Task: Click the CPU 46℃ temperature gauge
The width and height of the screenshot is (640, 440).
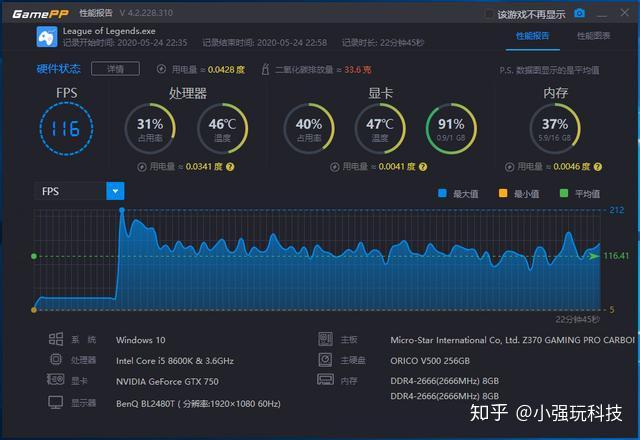Action: [222, 129]
